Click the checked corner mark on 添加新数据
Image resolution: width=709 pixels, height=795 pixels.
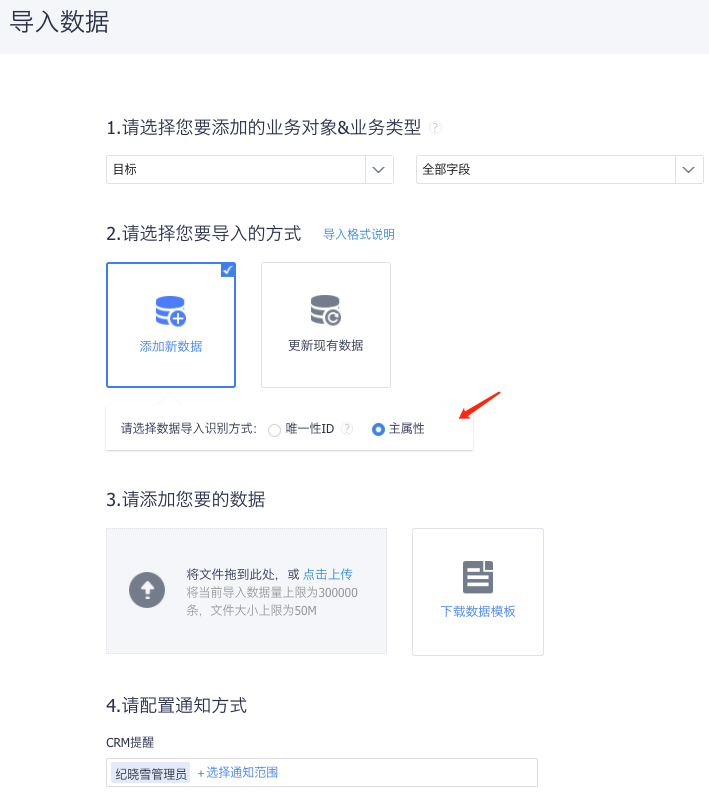(x=228, y=270)
